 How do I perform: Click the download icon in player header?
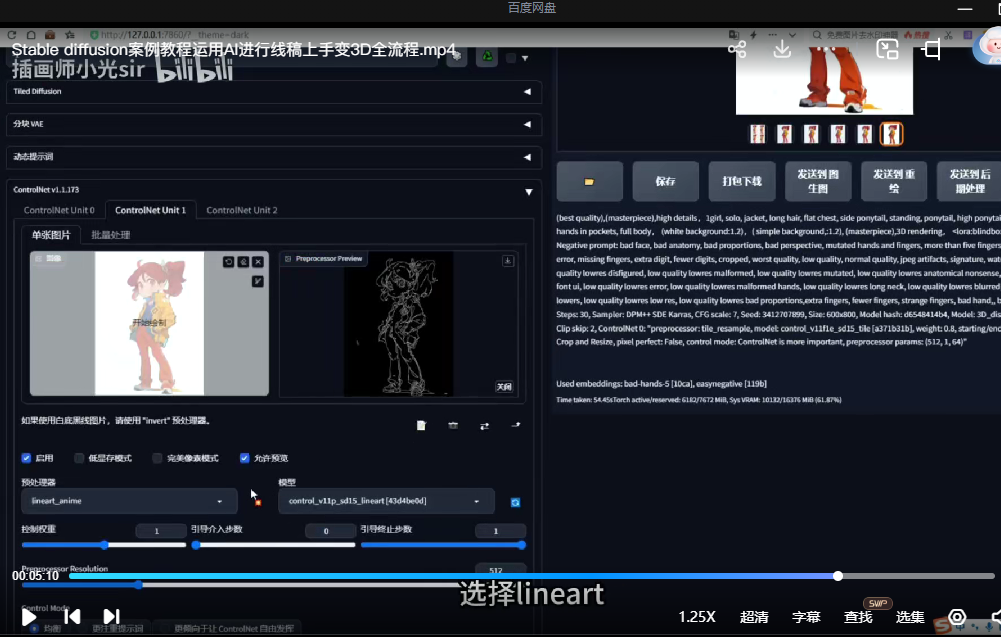(782, 49)
